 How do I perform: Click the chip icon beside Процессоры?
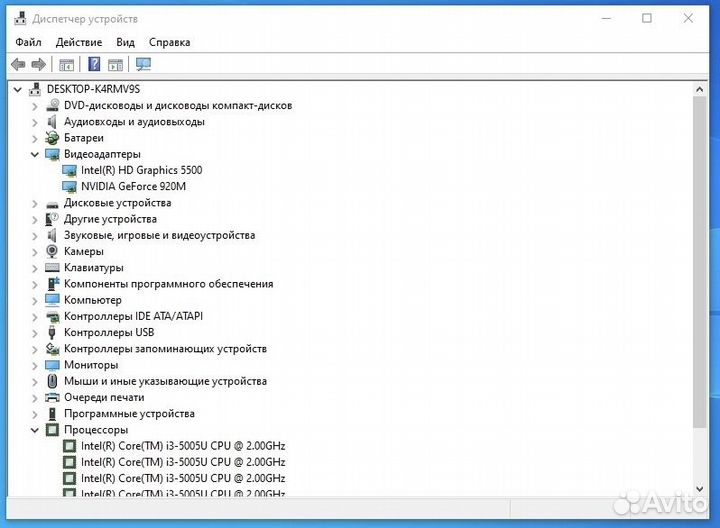coord(52,430)
